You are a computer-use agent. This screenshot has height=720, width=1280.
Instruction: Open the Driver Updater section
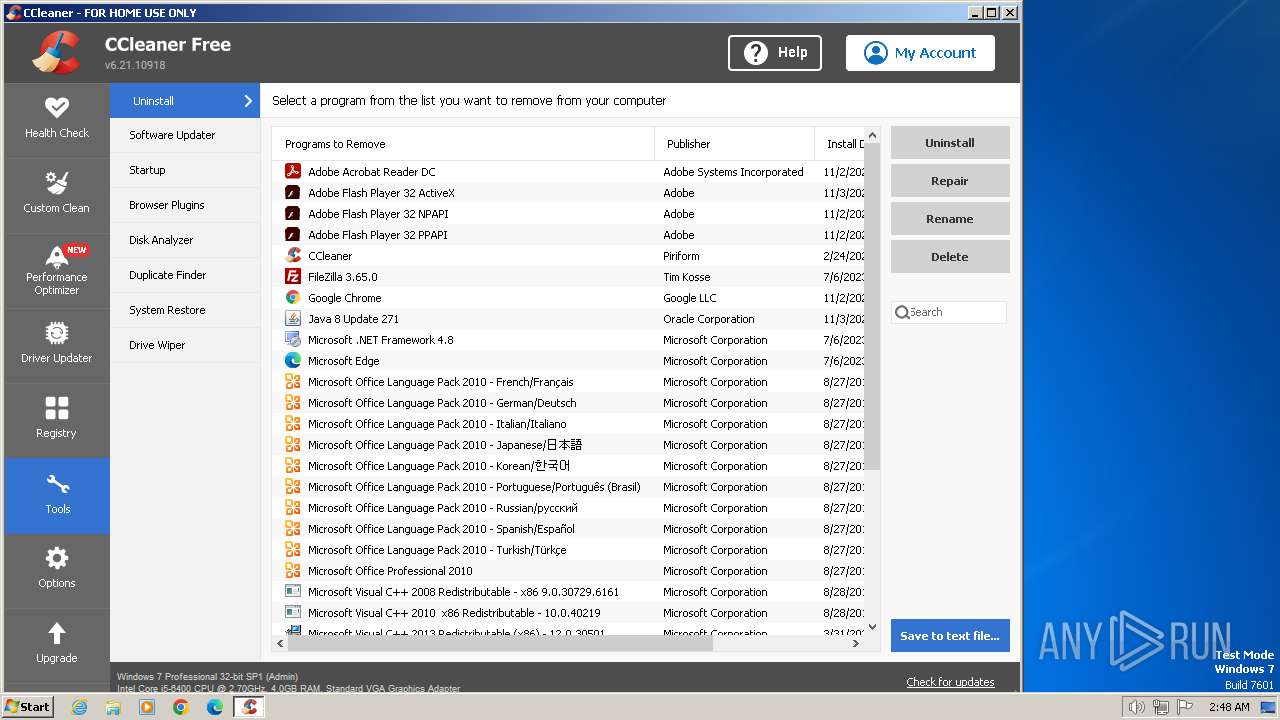tap(57, 345)
